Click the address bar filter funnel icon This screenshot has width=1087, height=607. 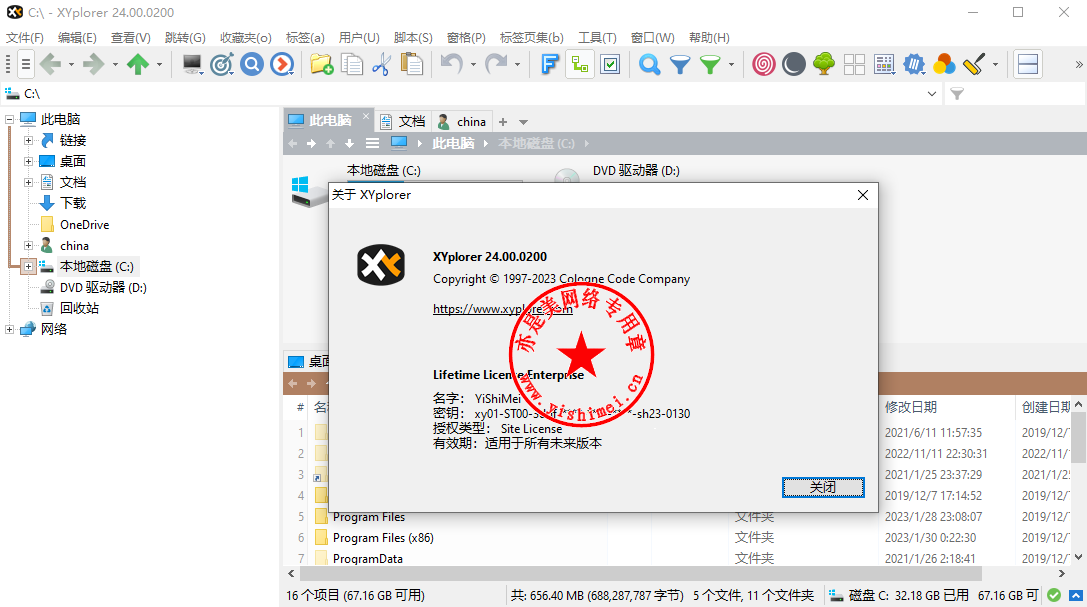(957, 94)
